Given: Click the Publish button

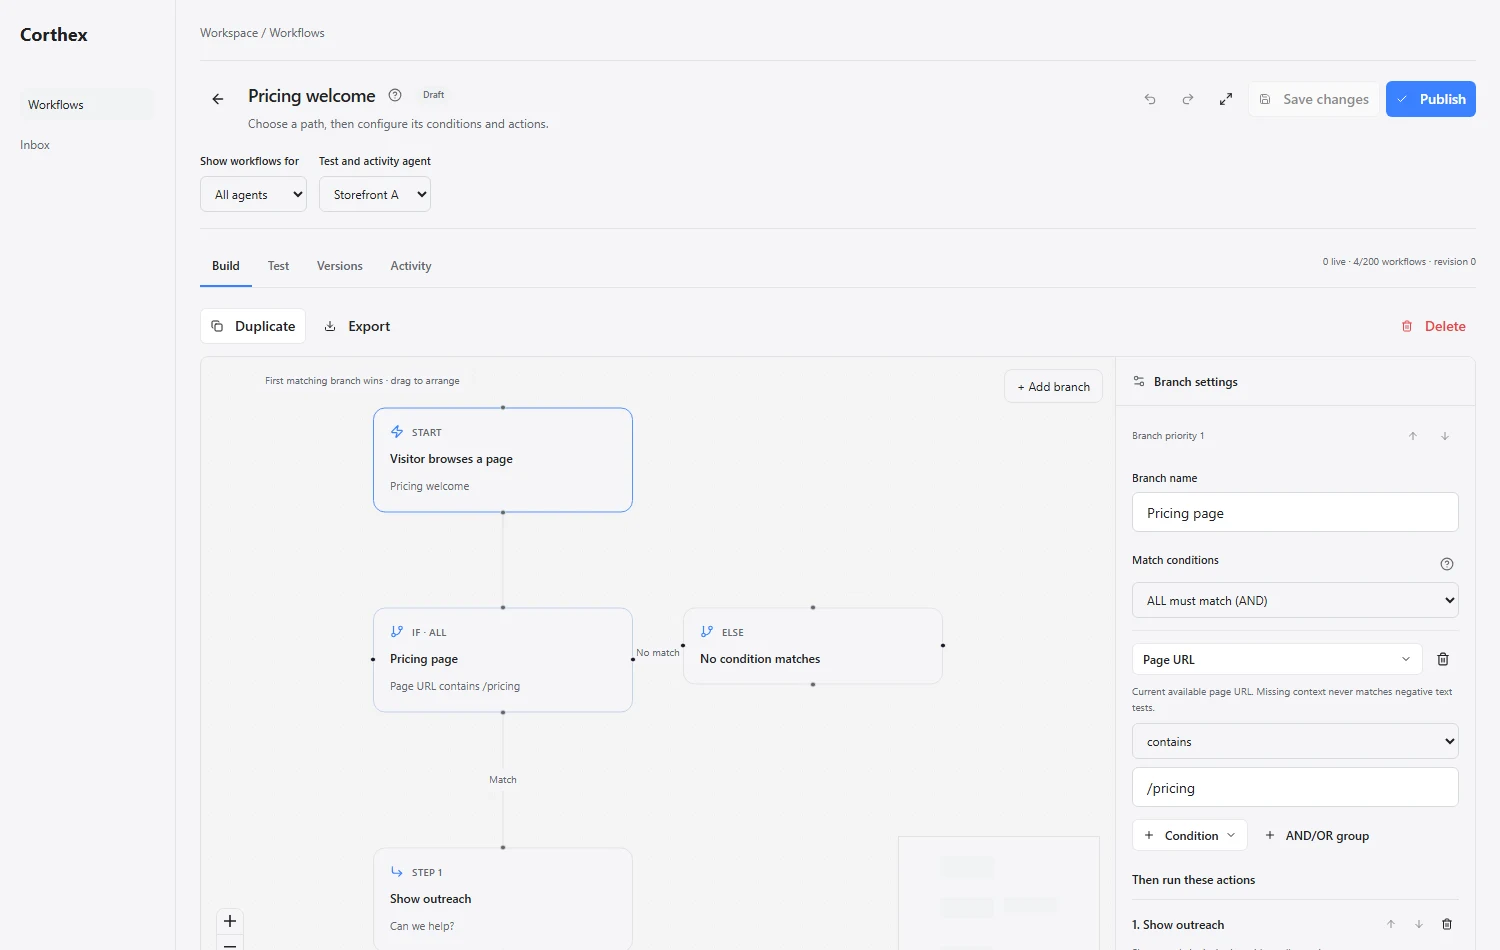Looking at the screenshot, I should (x=1431, y=99).
